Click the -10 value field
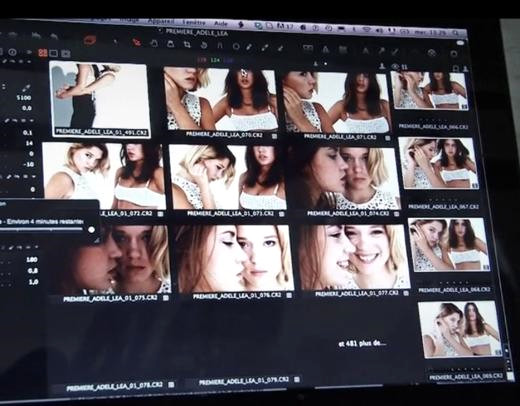This screenshot has height=406, width=520. click(29, 165)
